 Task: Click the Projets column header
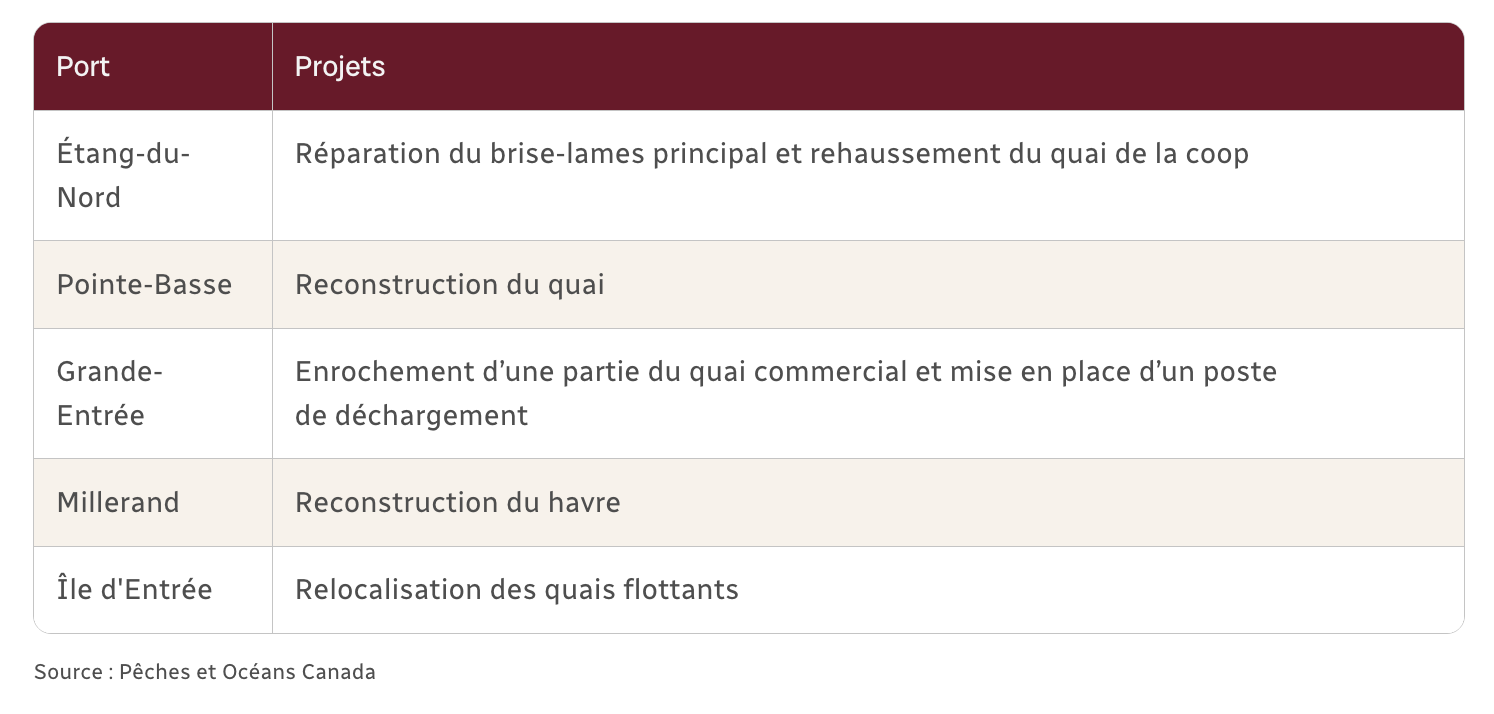(x=868, y=67)
